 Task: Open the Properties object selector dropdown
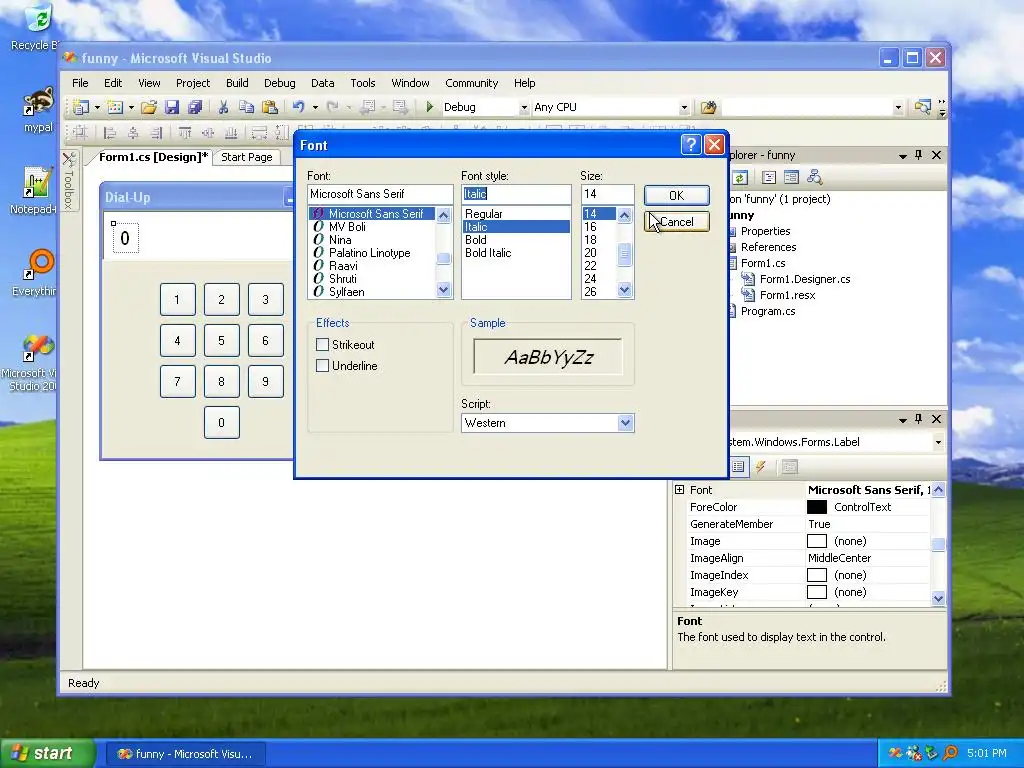coord(938,442)
